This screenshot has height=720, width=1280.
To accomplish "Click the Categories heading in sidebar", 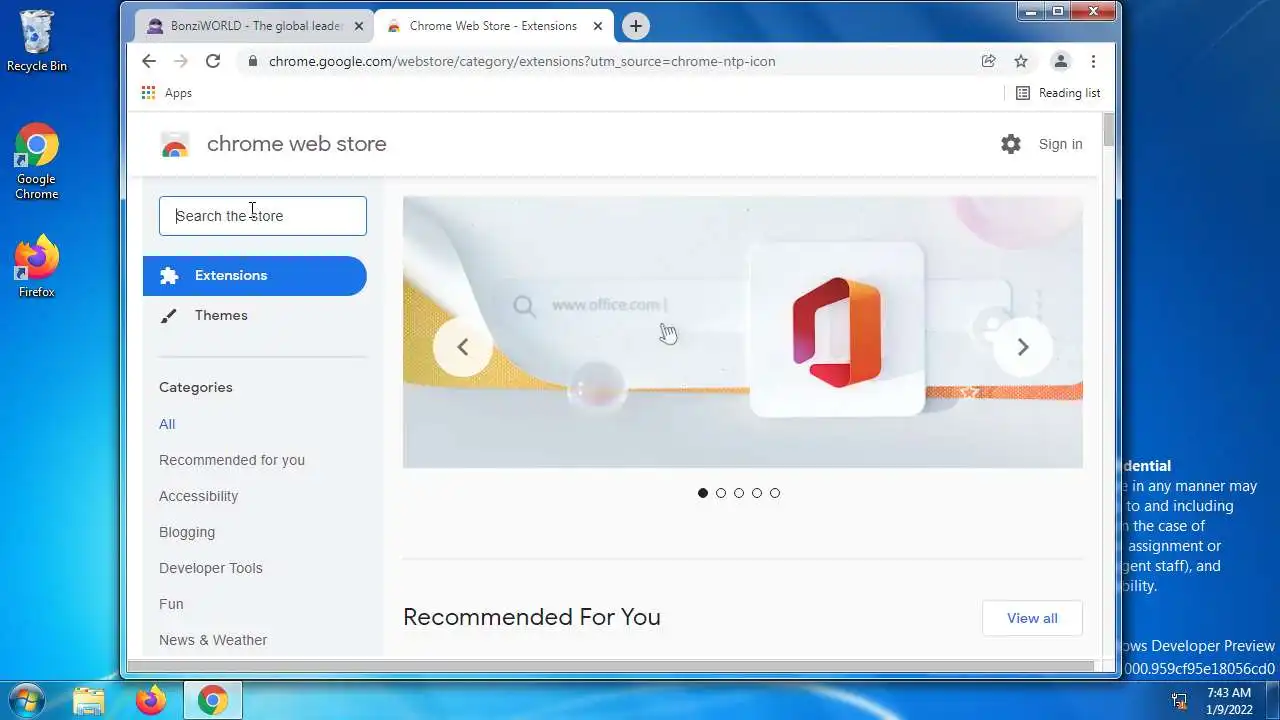I will click(196, 387).
